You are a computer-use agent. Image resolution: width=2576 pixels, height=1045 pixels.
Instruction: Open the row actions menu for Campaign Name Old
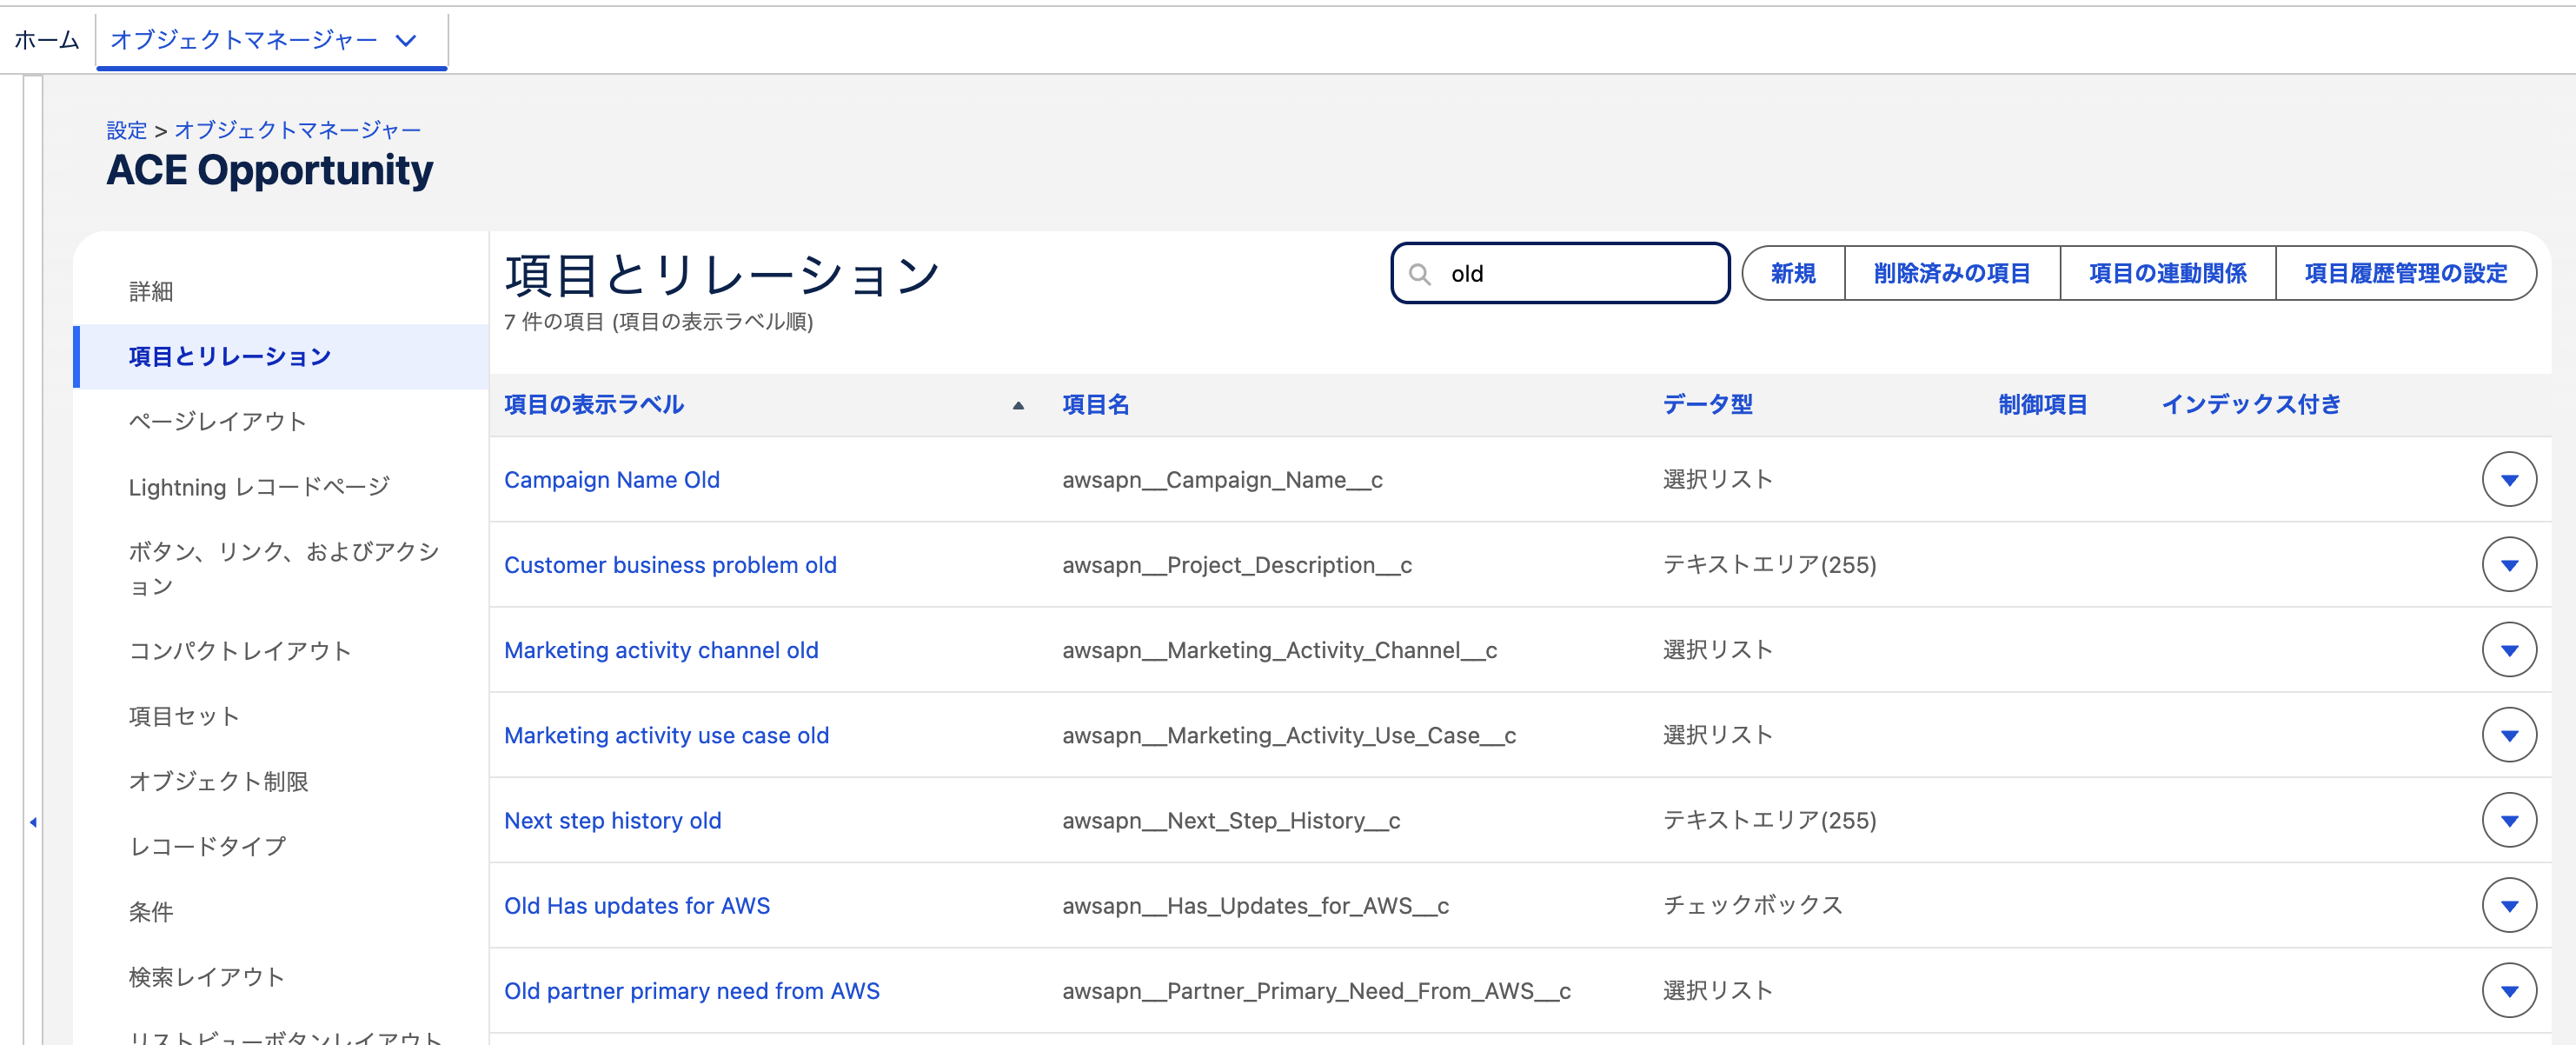(x=2508, y=479)
